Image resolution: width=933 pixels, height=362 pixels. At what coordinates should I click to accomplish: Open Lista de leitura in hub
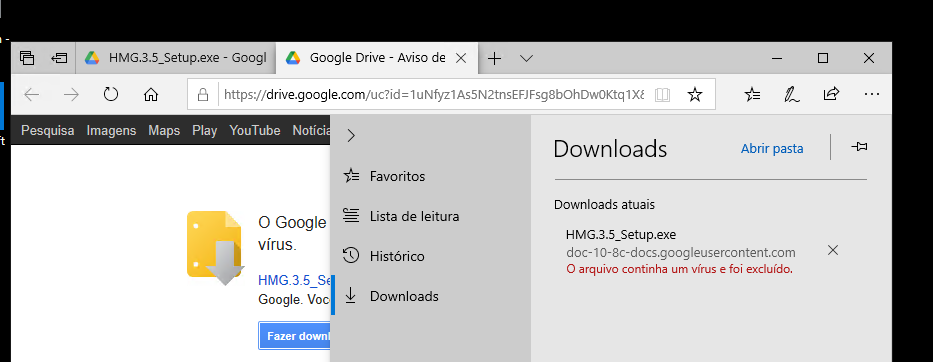[x=431, y=216]
